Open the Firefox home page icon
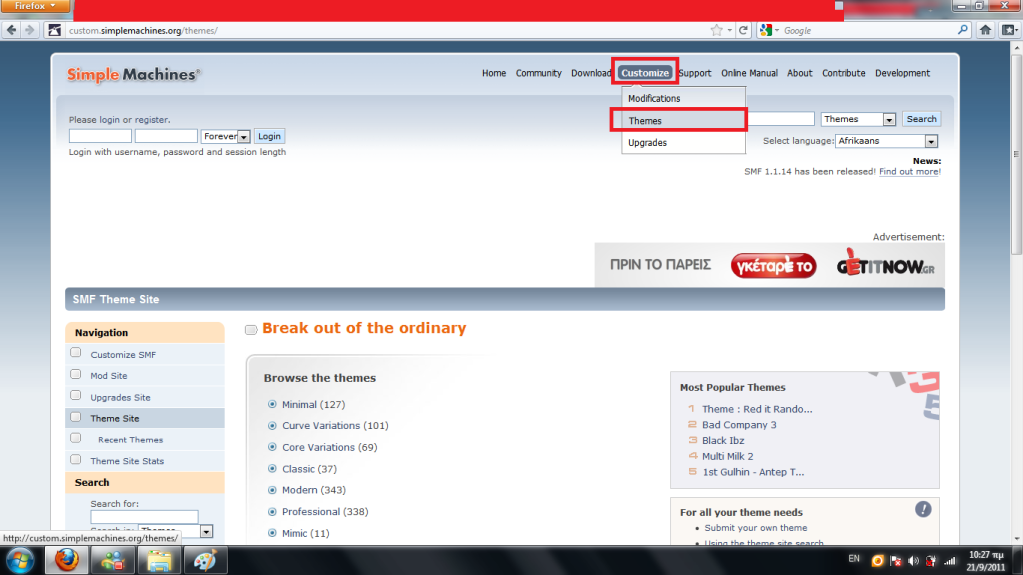Screen dimensions: 1023x575 coord(984,30)
